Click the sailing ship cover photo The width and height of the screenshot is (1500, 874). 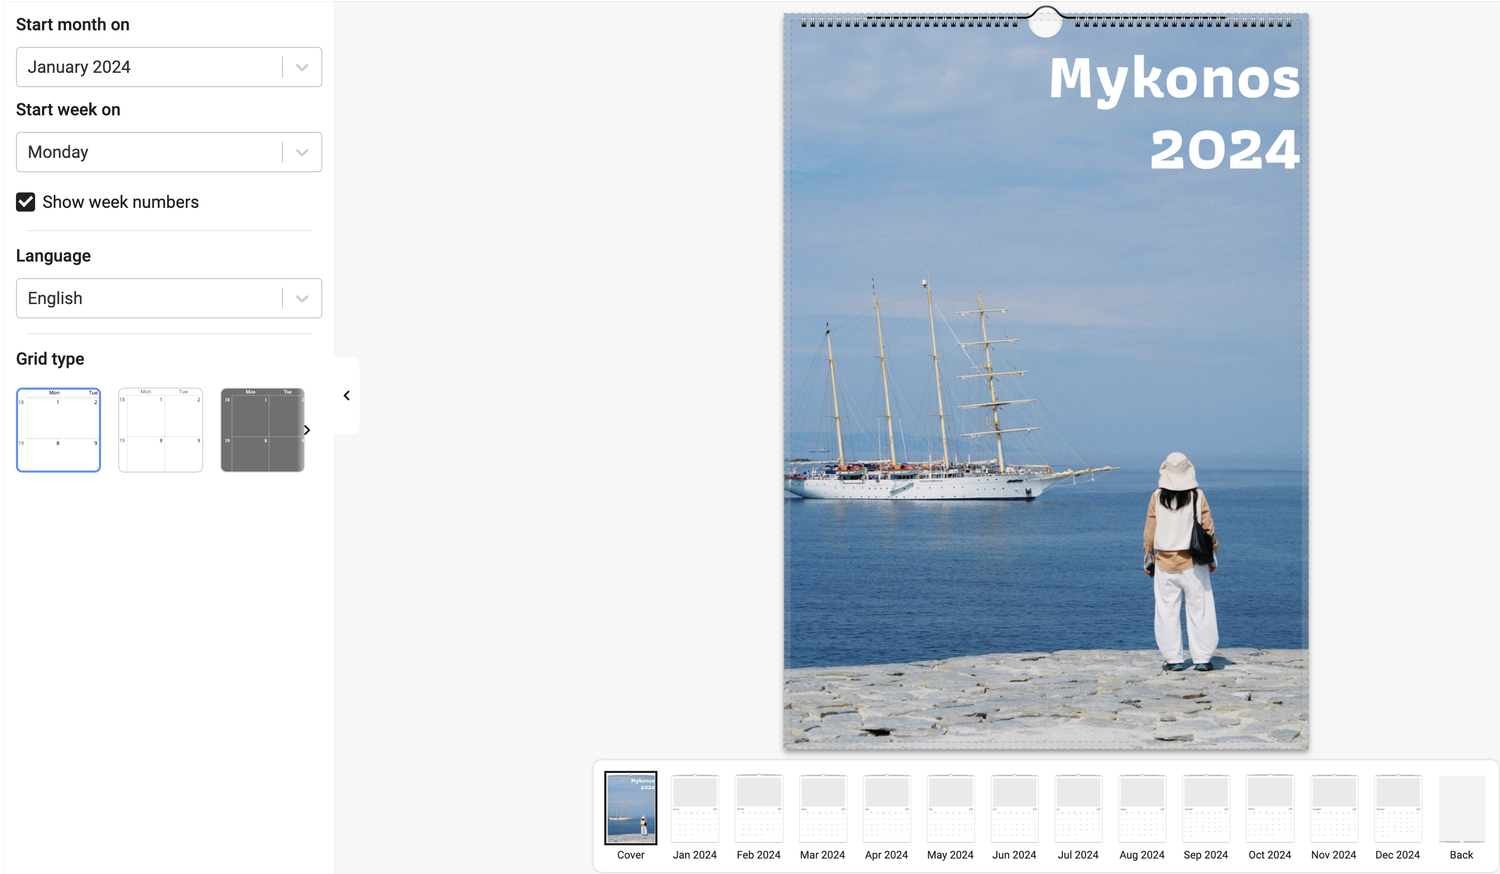pyautogui.click(x=1046, y=381)
